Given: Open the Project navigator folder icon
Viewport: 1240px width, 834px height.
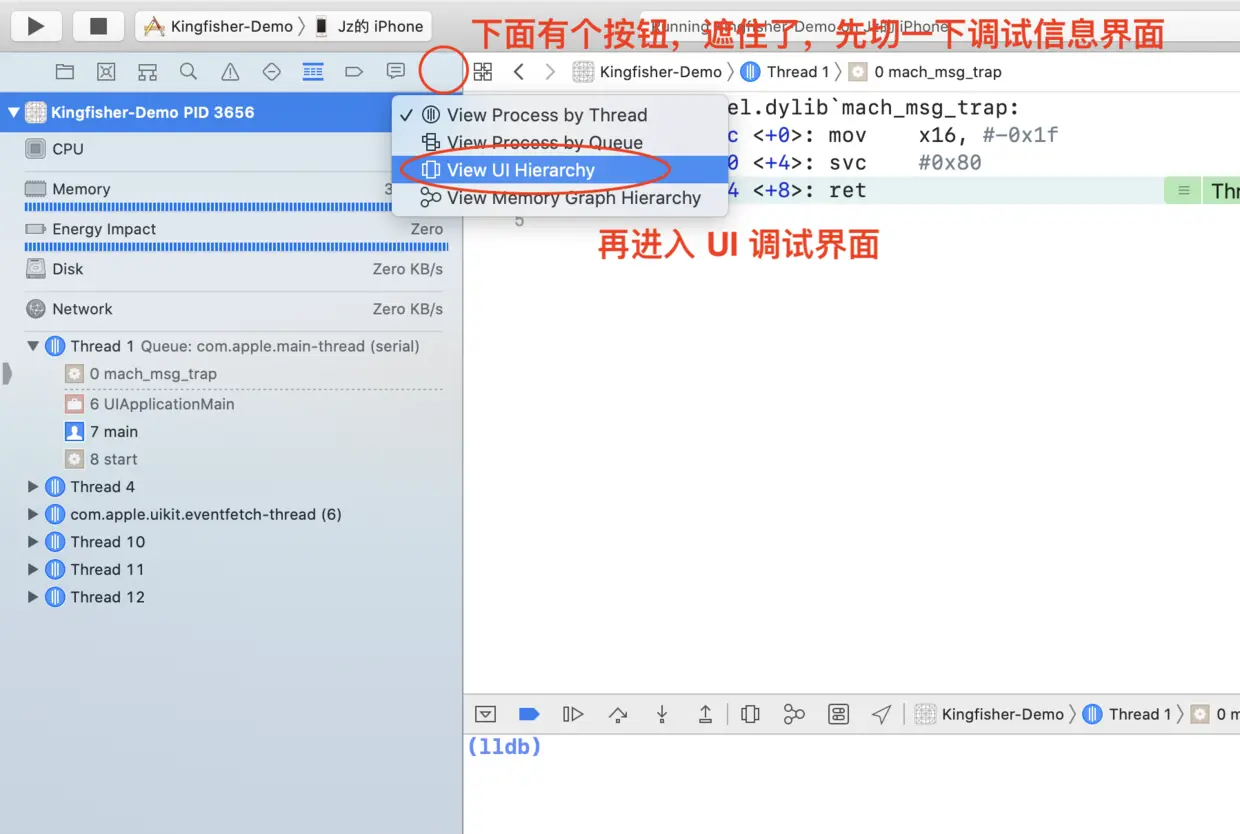Looking at the screenshot, I should (x=65, y=72).
